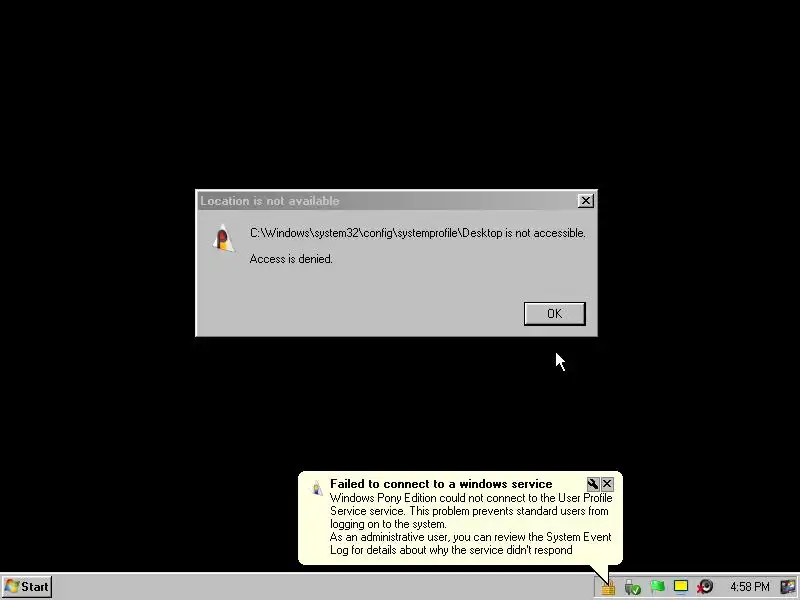Open the green flag Action Center icon

click(657, 587)
